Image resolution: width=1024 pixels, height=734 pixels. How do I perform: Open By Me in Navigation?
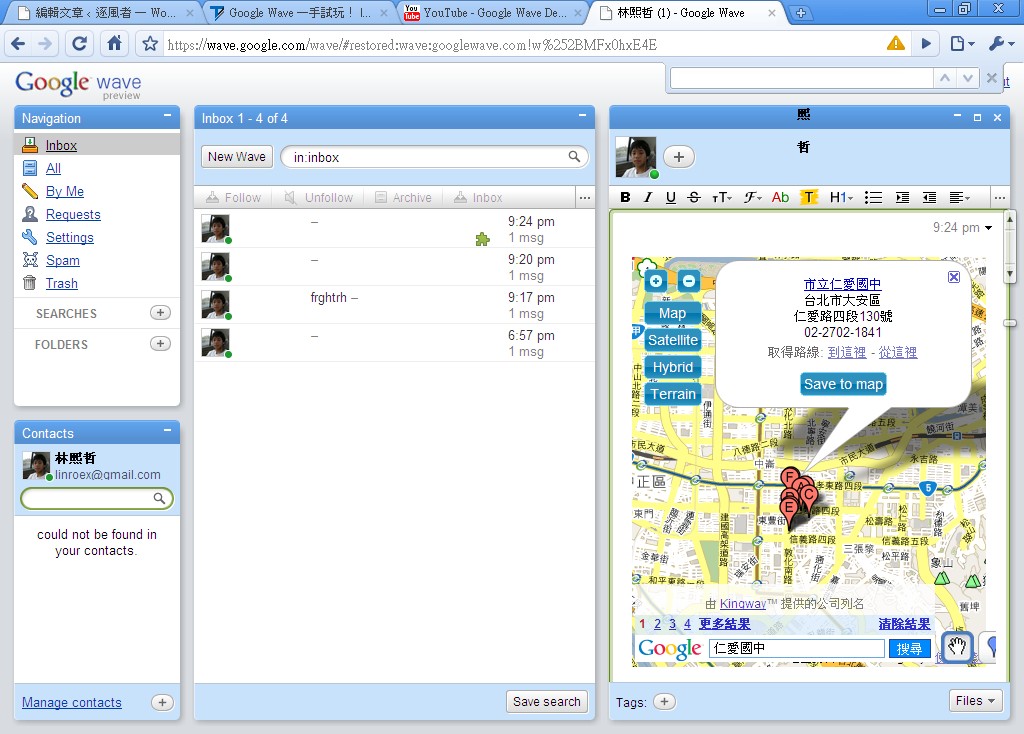pyautogui.click(x=65, y=191)
